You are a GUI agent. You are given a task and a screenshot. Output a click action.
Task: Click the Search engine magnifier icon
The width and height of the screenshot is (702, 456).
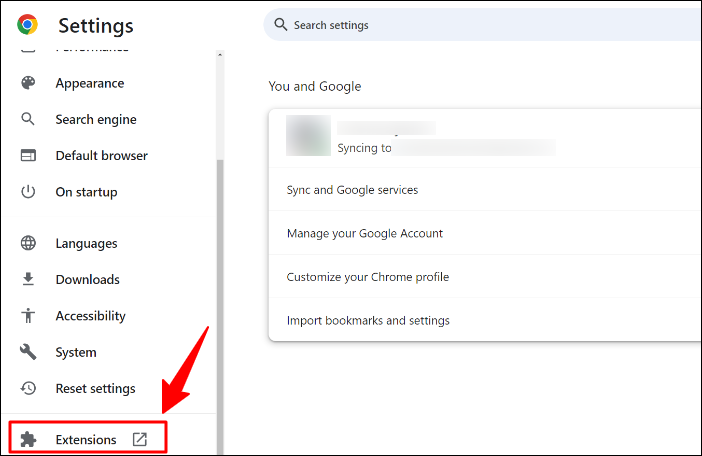coord(29,120)
